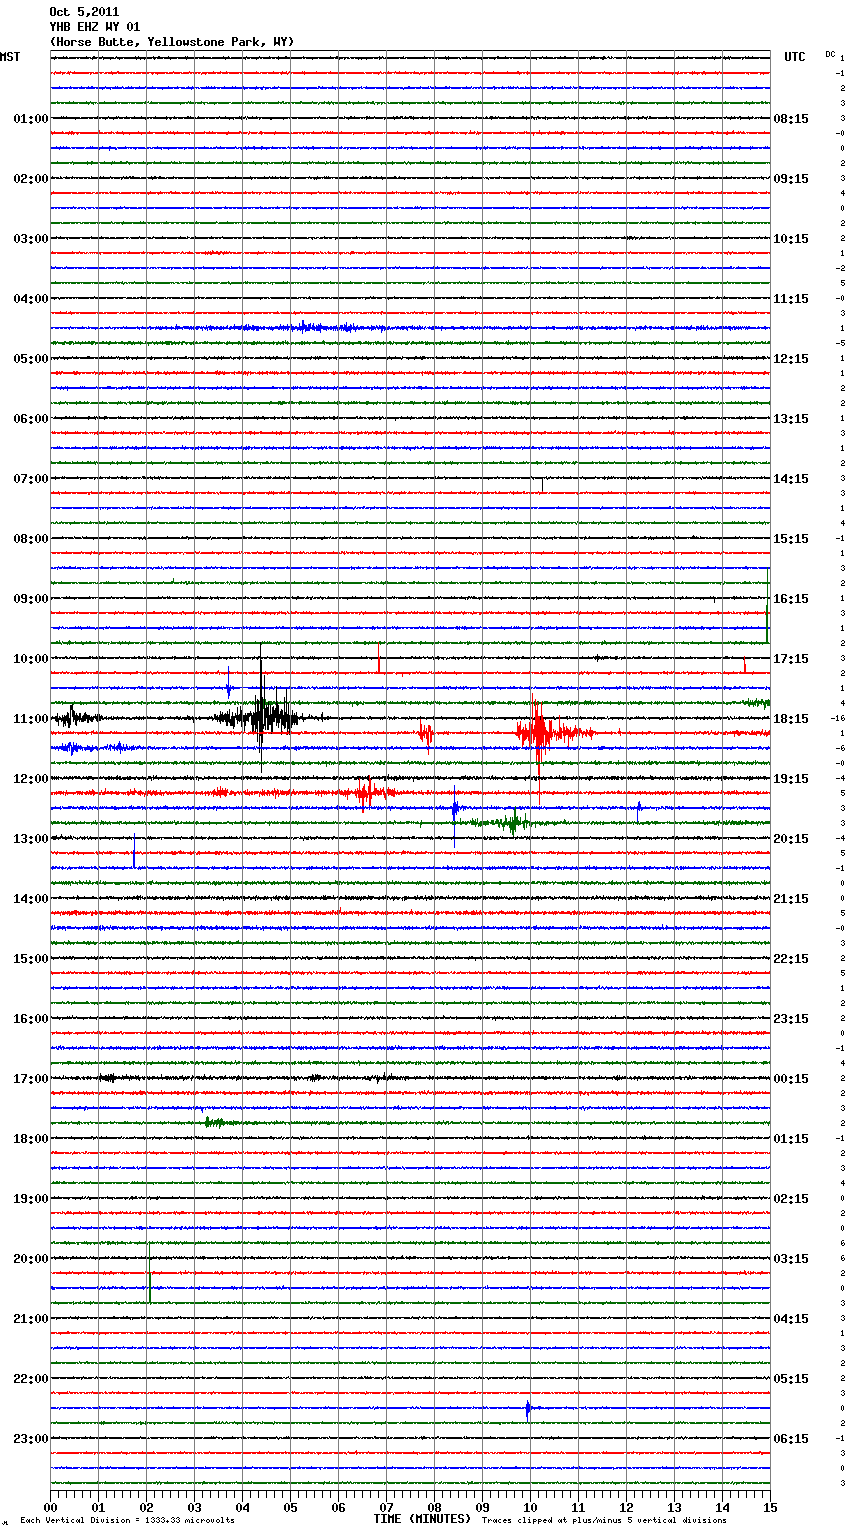Click the 14:15 UTC time label
The image size is (850, 1534).
pyautogui.click(x=791, y=479)
